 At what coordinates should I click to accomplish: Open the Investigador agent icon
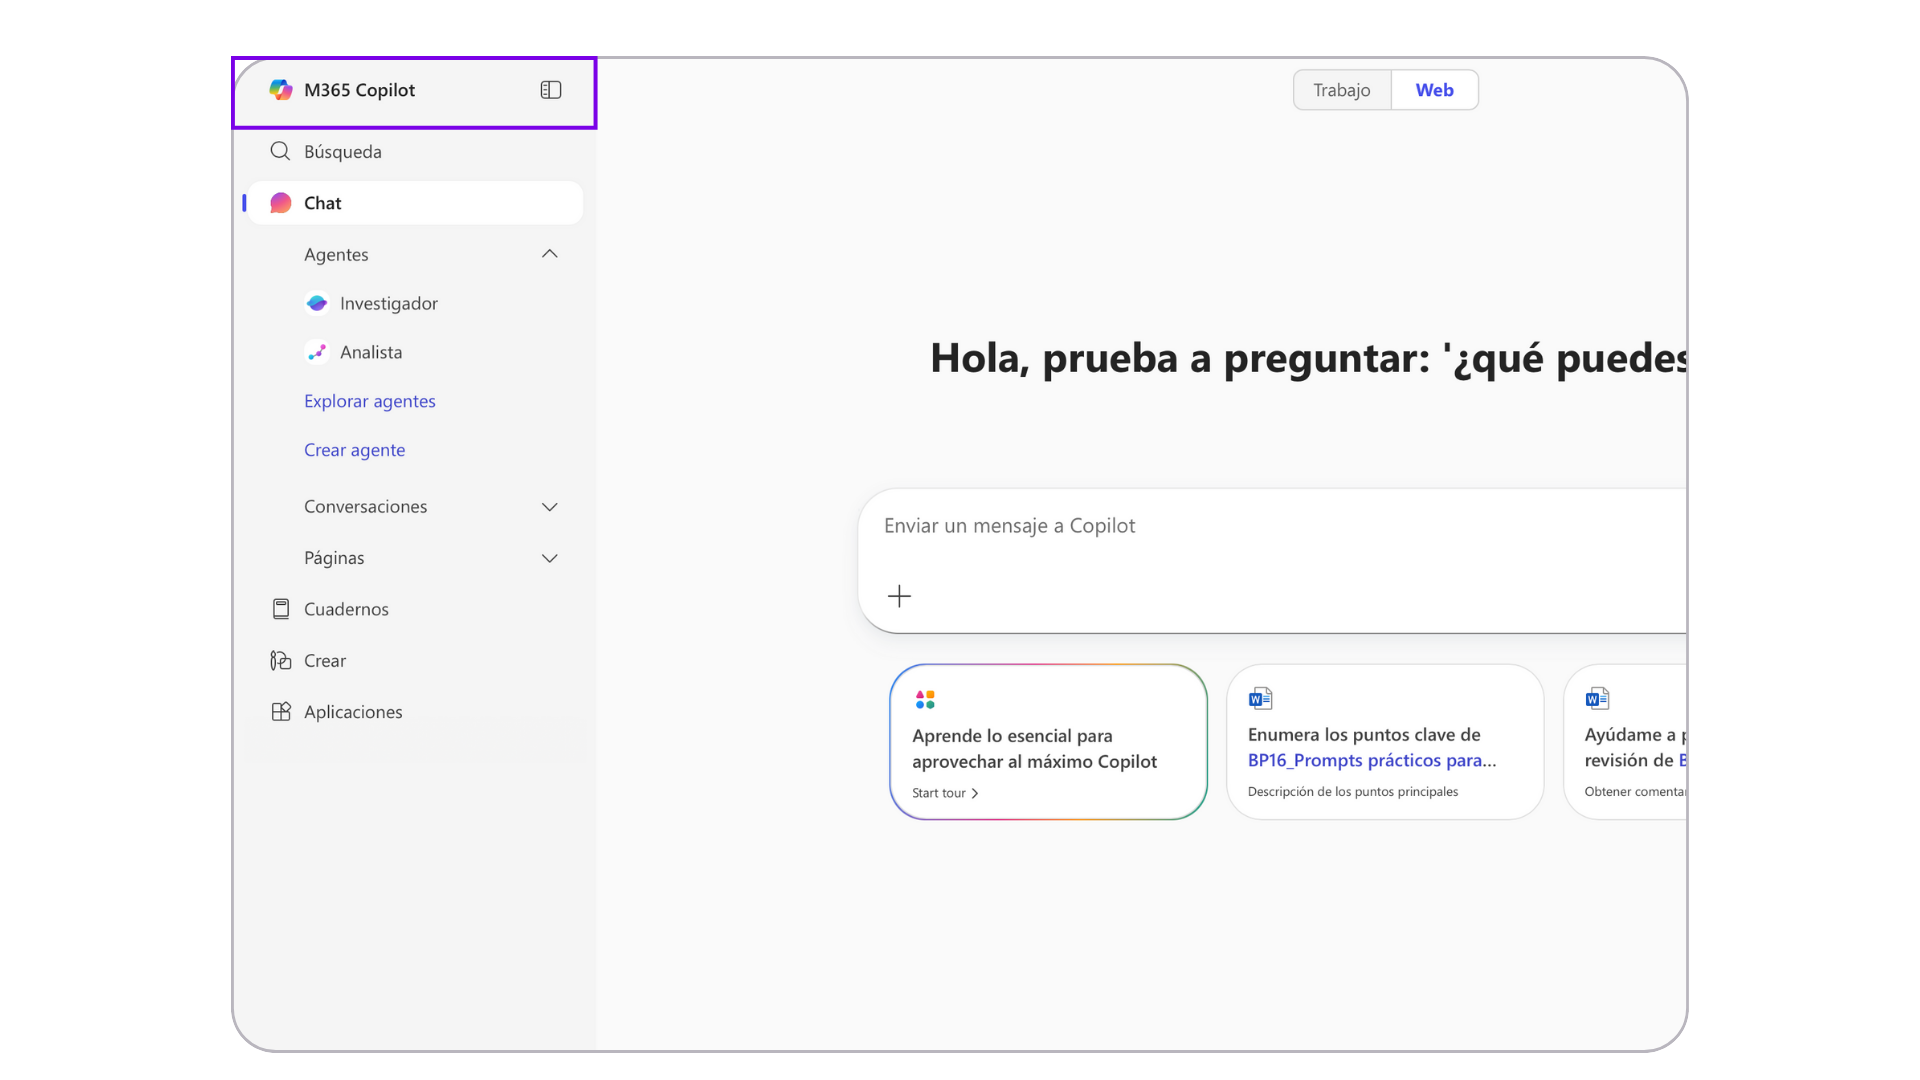click(x=317, y=303)
